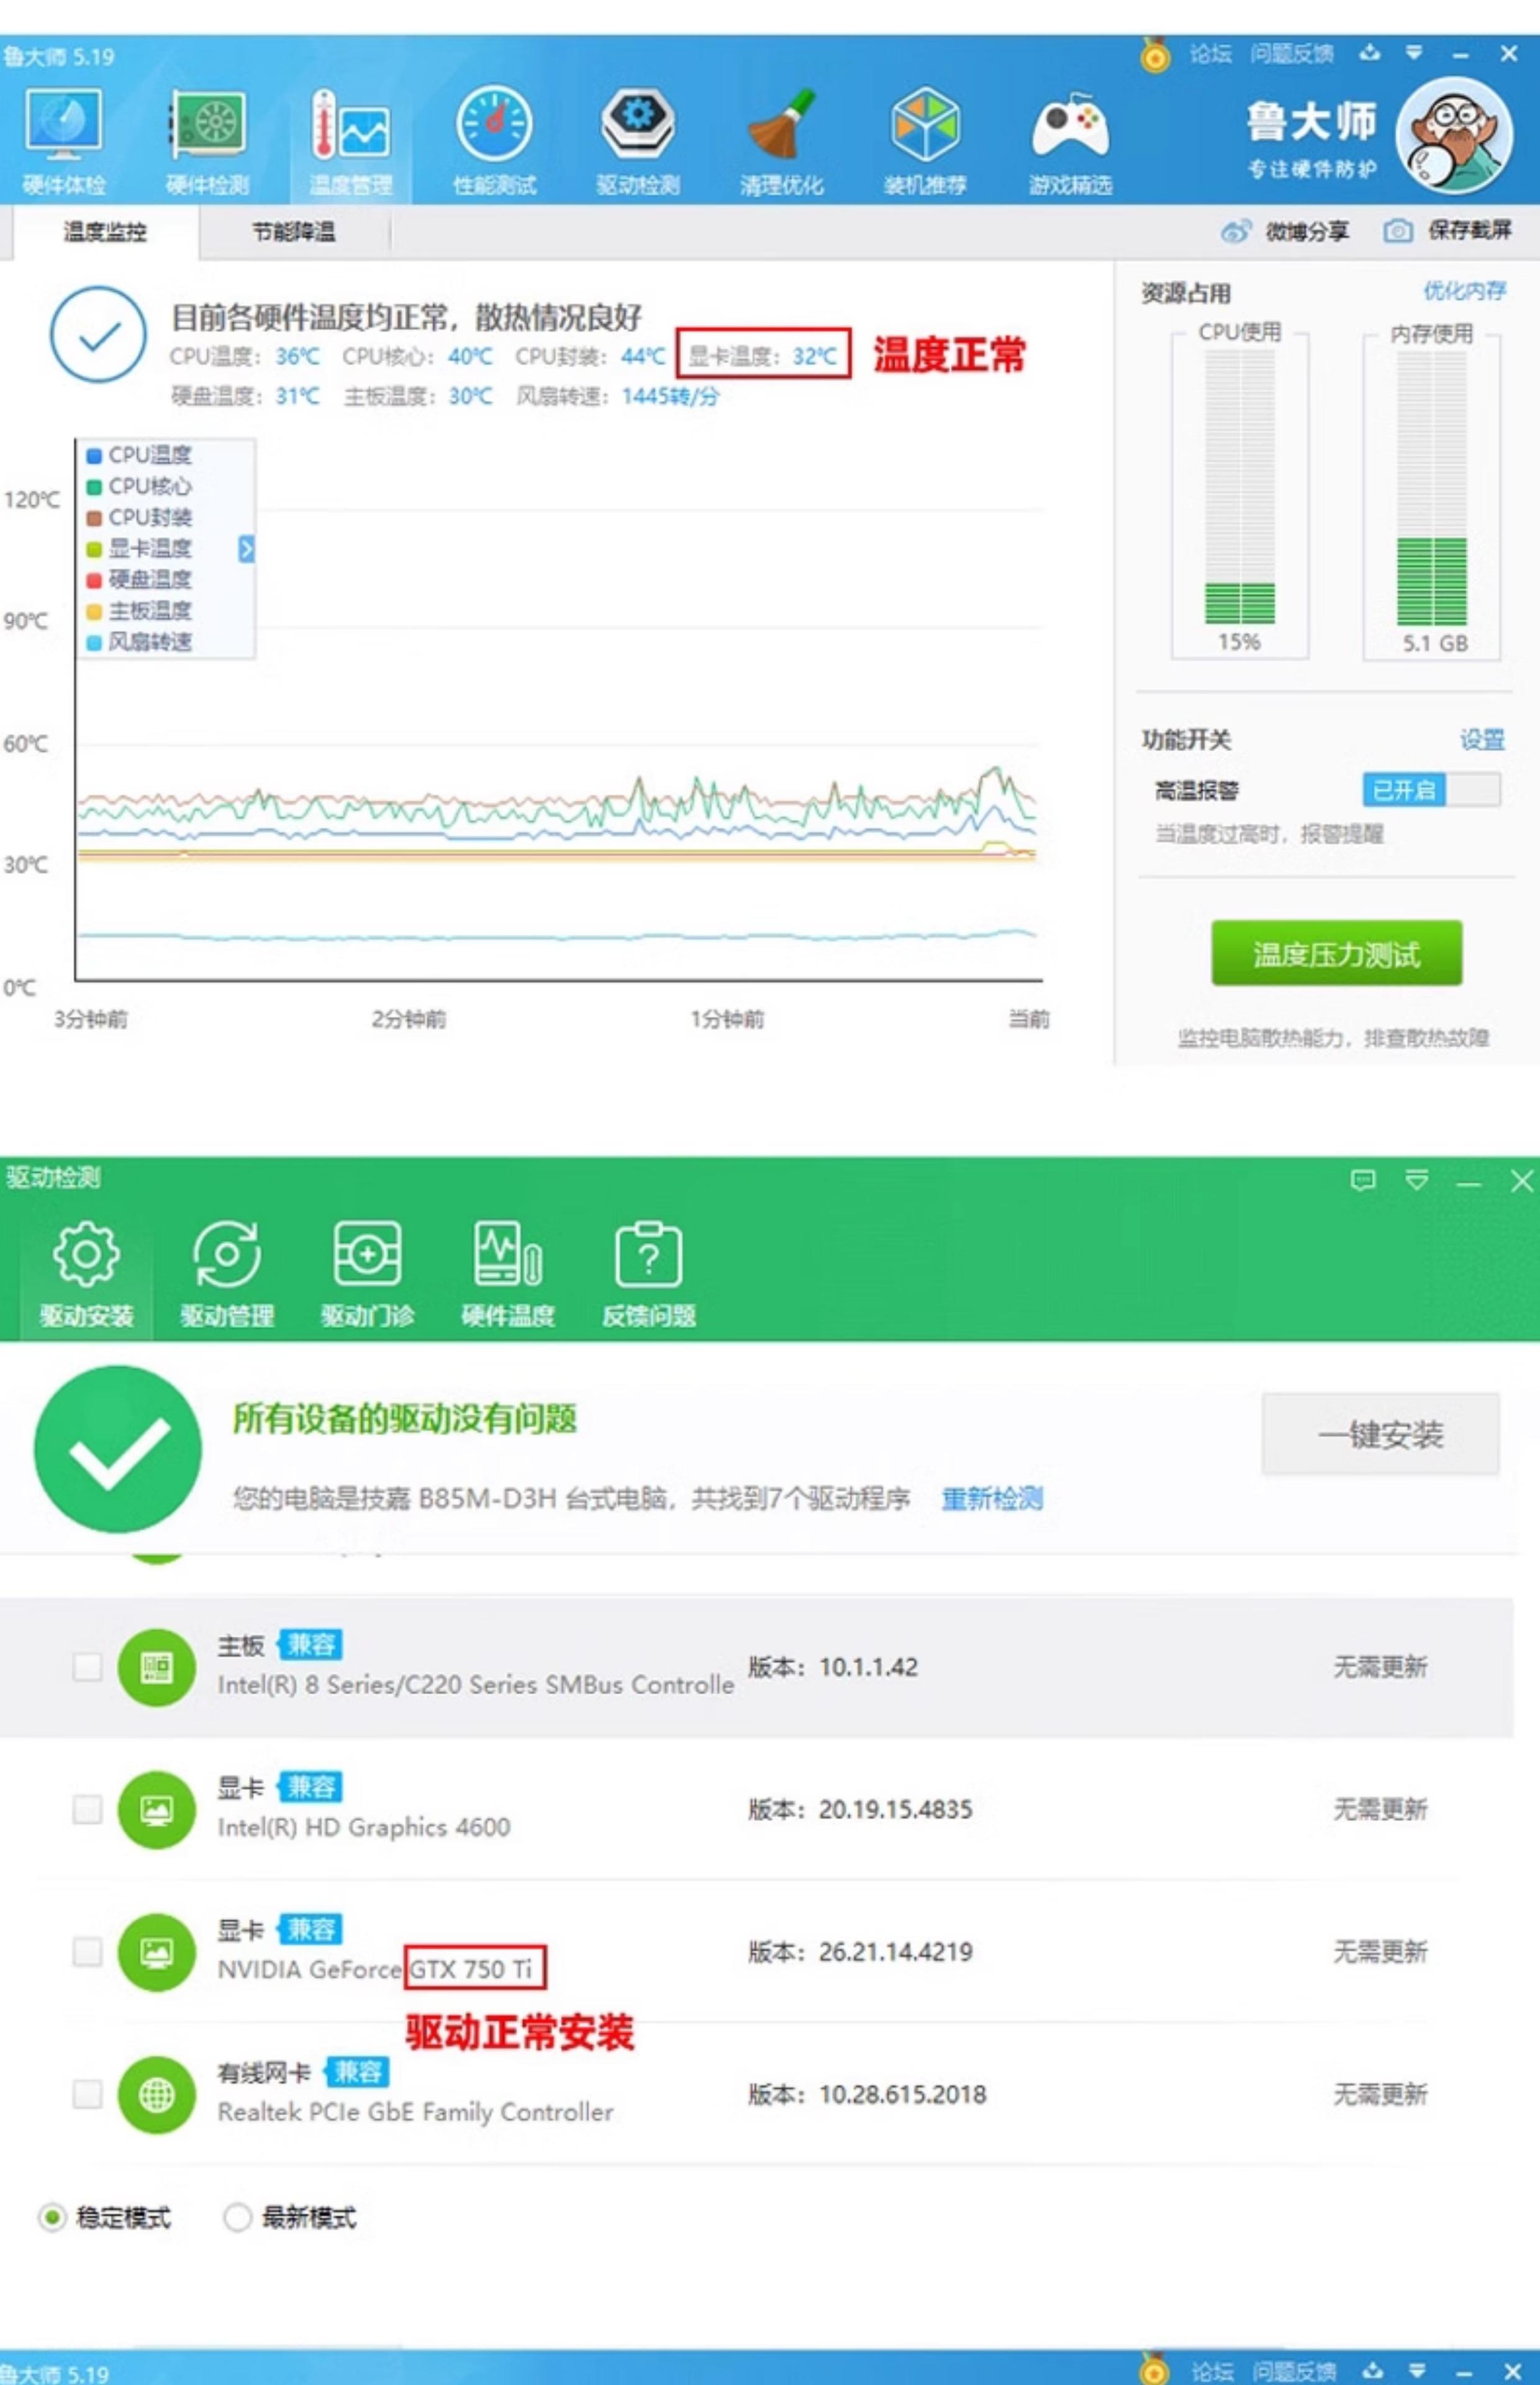
Task: Click the CPU使用 usage bar
Action: [x=1239, y=488]
